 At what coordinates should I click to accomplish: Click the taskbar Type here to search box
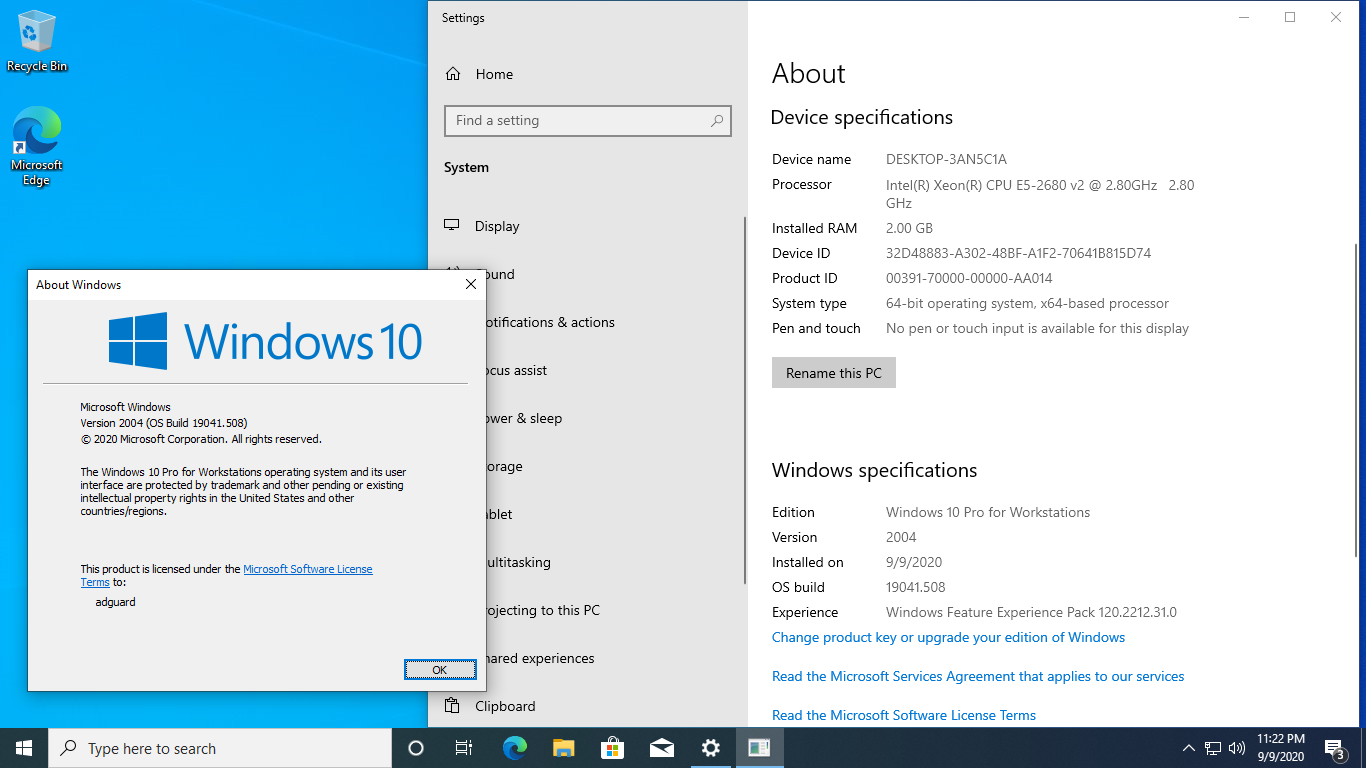coord(220,748)
